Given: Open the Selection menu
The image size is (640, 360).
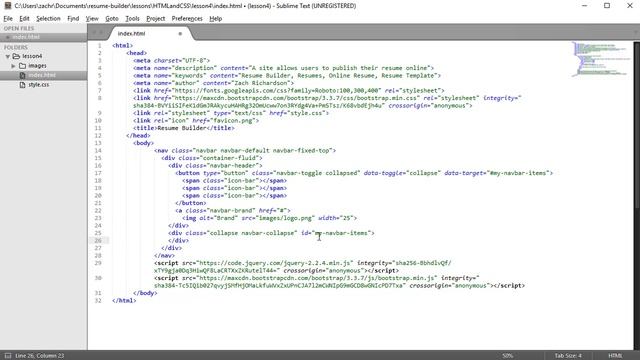Looking at the screenshot, I should click(48, 18).
